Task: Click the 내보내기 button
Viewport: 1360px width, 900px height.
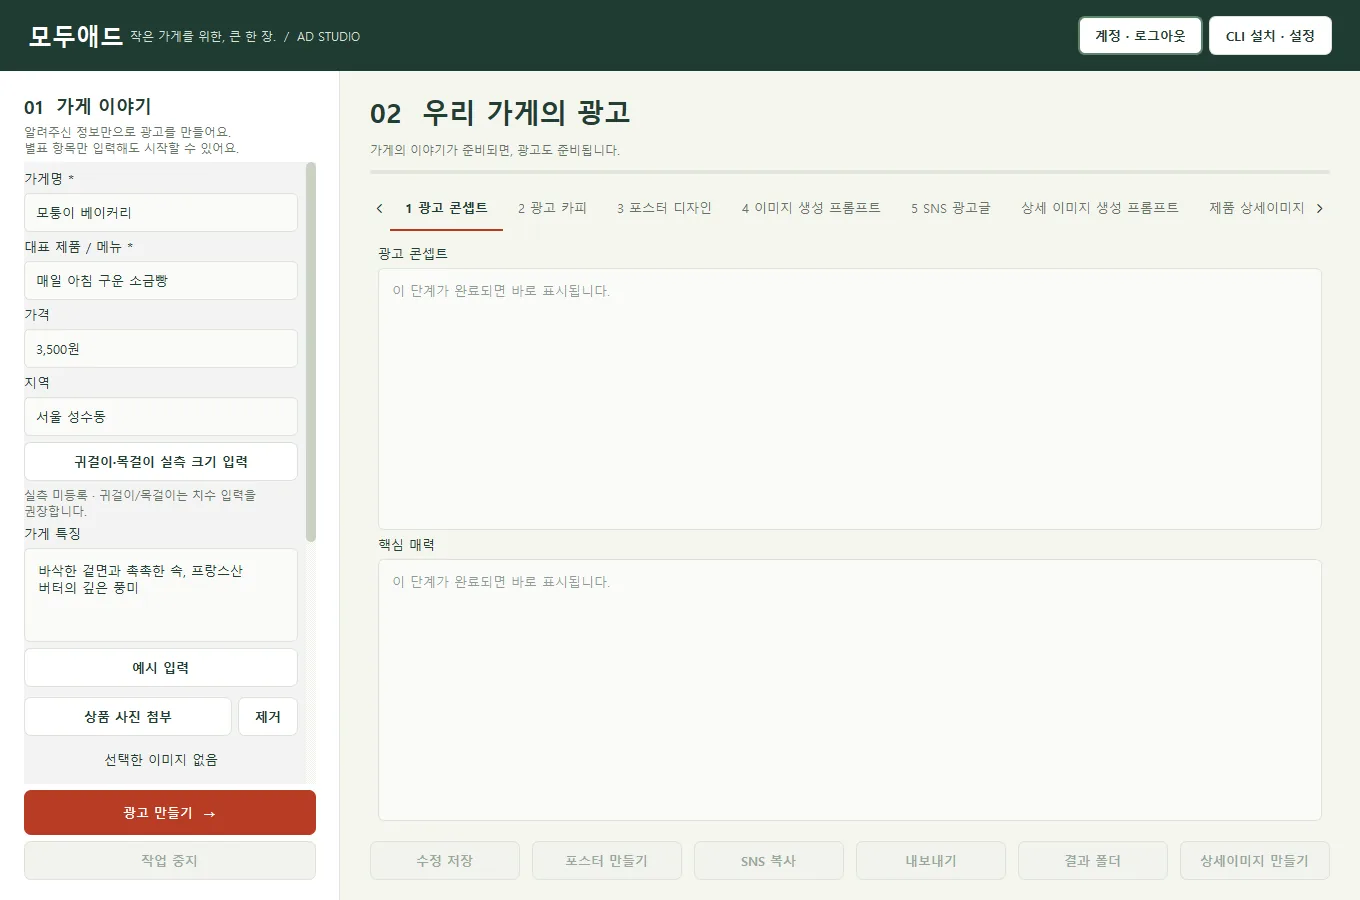Action: tap(931, 860)
